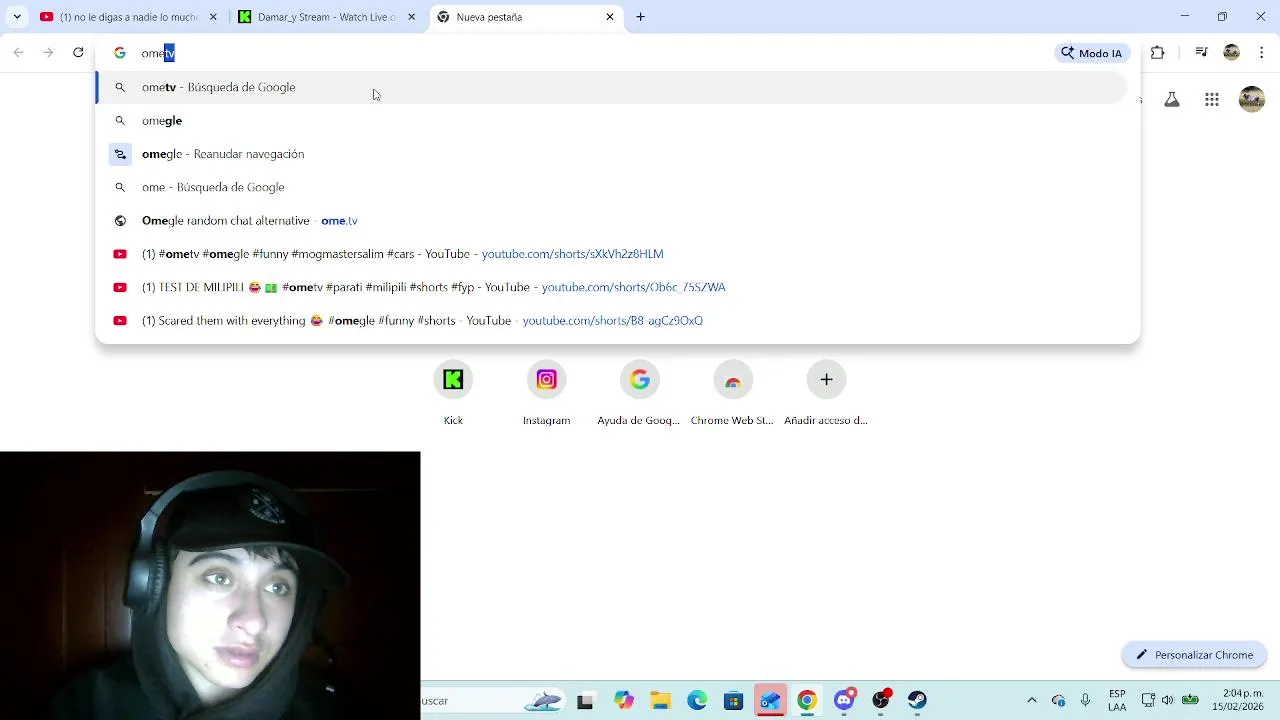Image resolution: width=1280 pixels, height=720 pixels.
Task: Open volume settings from the speaker icon
Action: (x=1168, y=701)
